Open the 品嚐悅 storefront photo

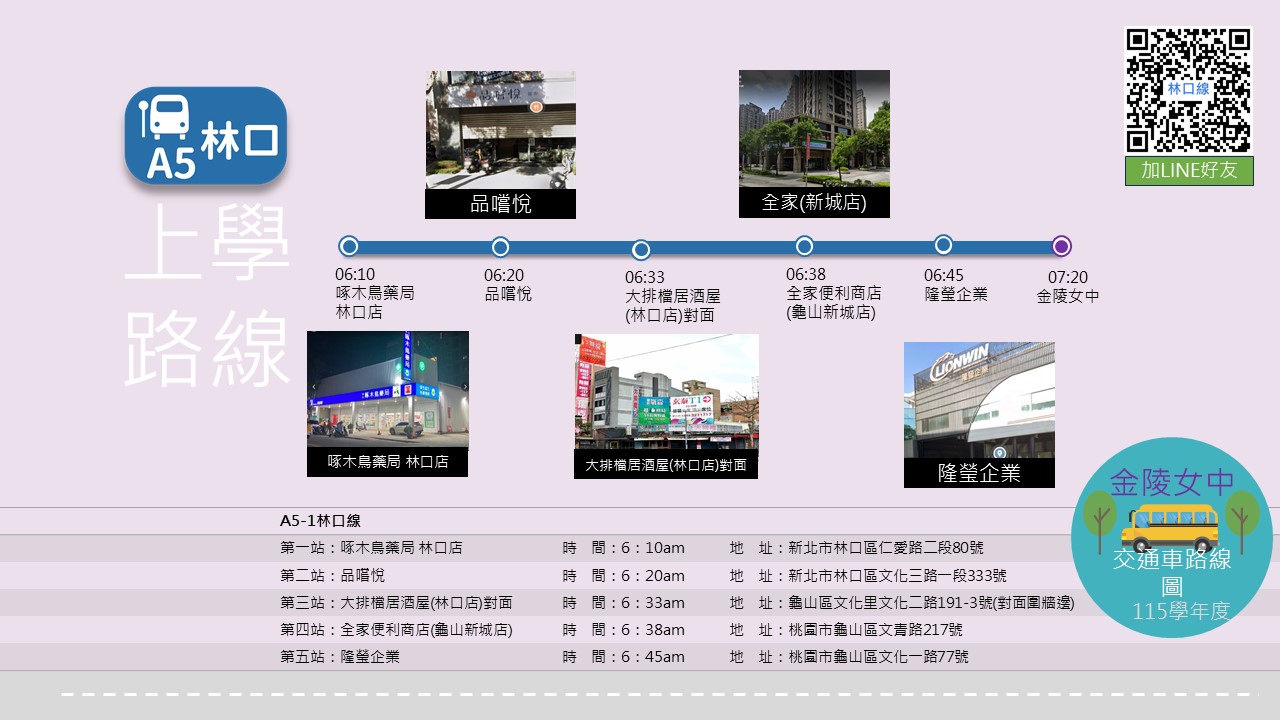coord(501,130)
